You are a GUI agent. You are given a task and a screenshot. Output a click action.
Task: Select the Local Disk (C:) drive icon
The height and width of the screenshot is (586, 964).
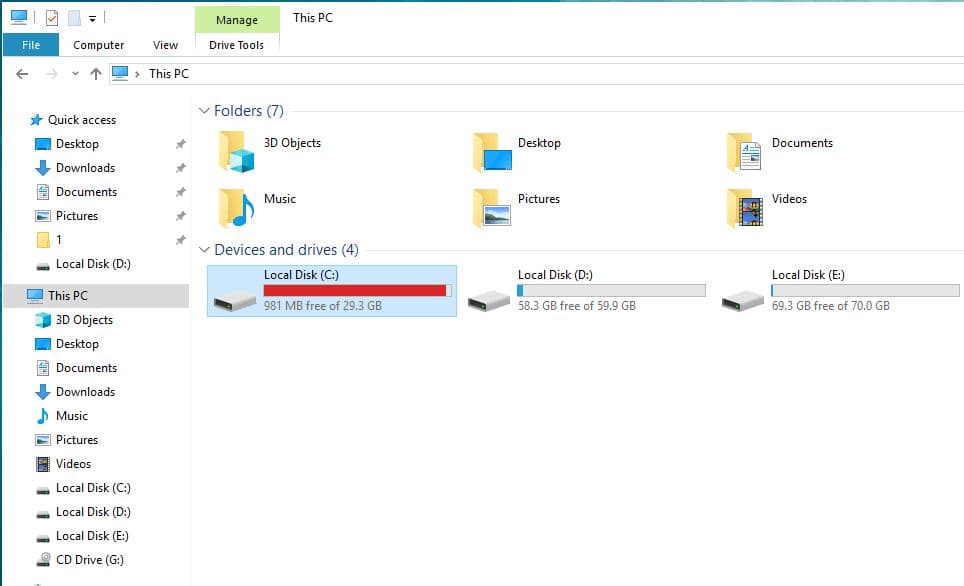pos(234,301)
